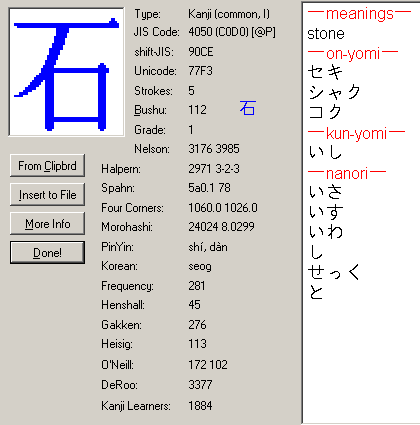
Task: Click the nanori reading せっく
Action: 334,272
